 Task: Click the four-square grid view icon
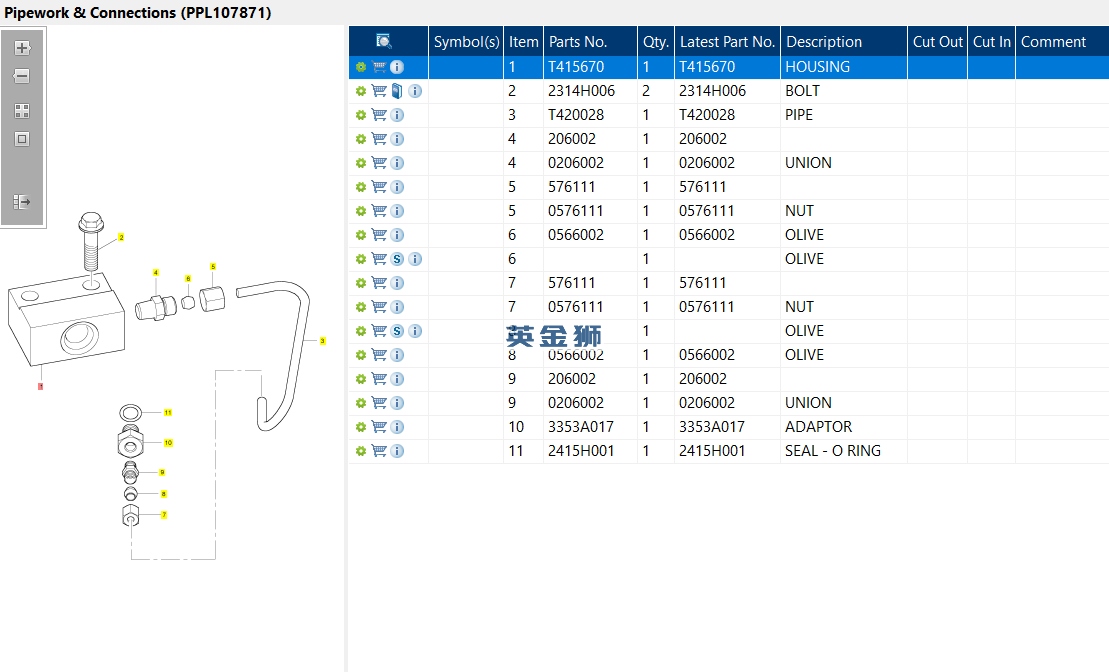point(22,111)
